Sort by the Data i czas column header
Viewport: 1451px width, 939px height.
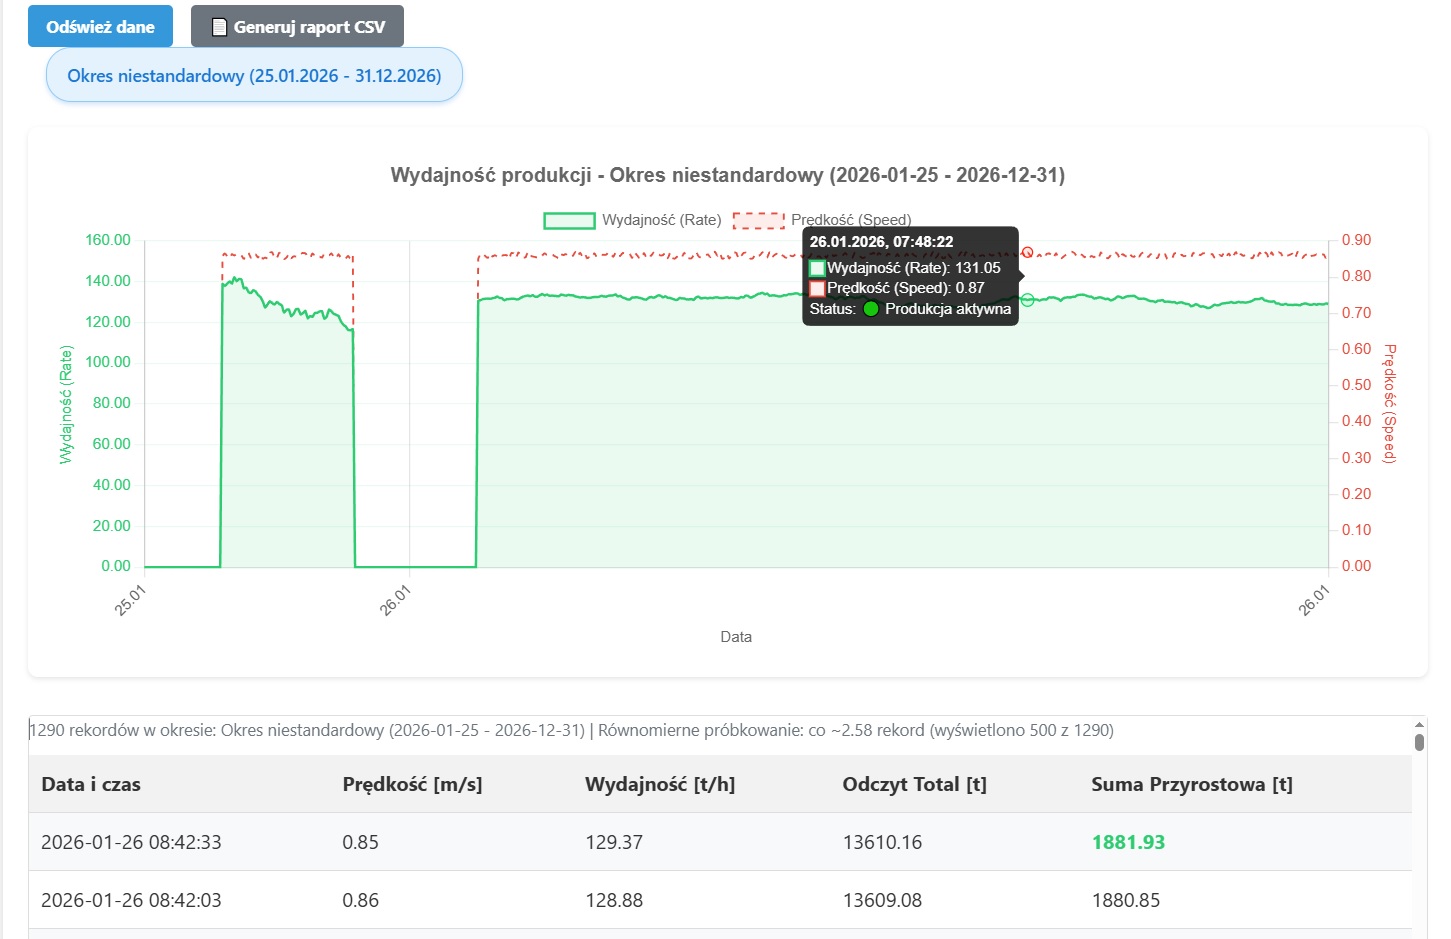coord(91,785)
